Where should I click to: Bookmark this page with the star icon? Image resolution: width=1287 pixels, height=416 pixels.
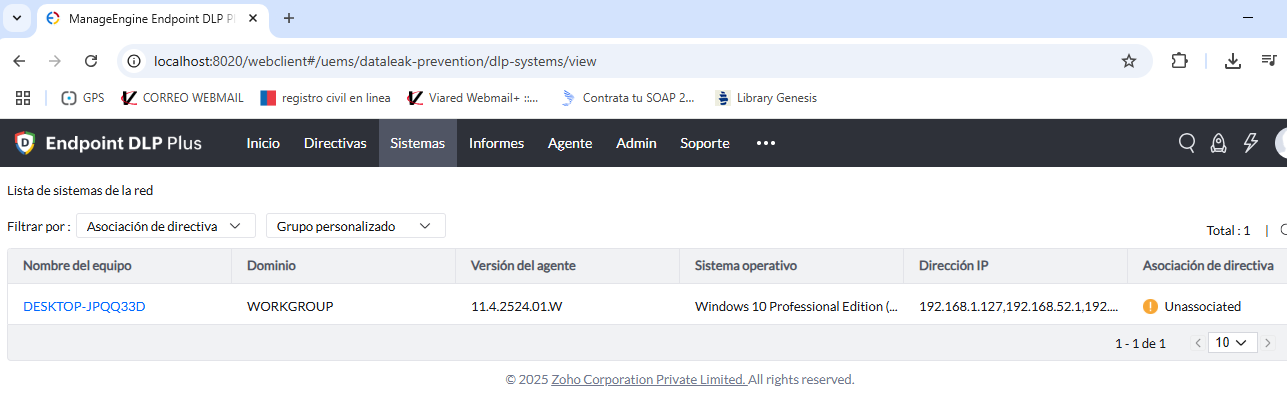1129,61
